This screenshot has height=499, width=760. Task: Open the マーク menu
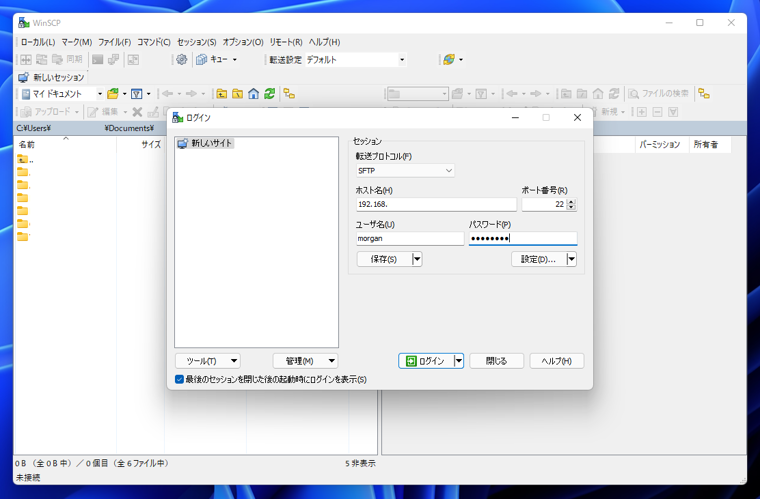[77, 42]
